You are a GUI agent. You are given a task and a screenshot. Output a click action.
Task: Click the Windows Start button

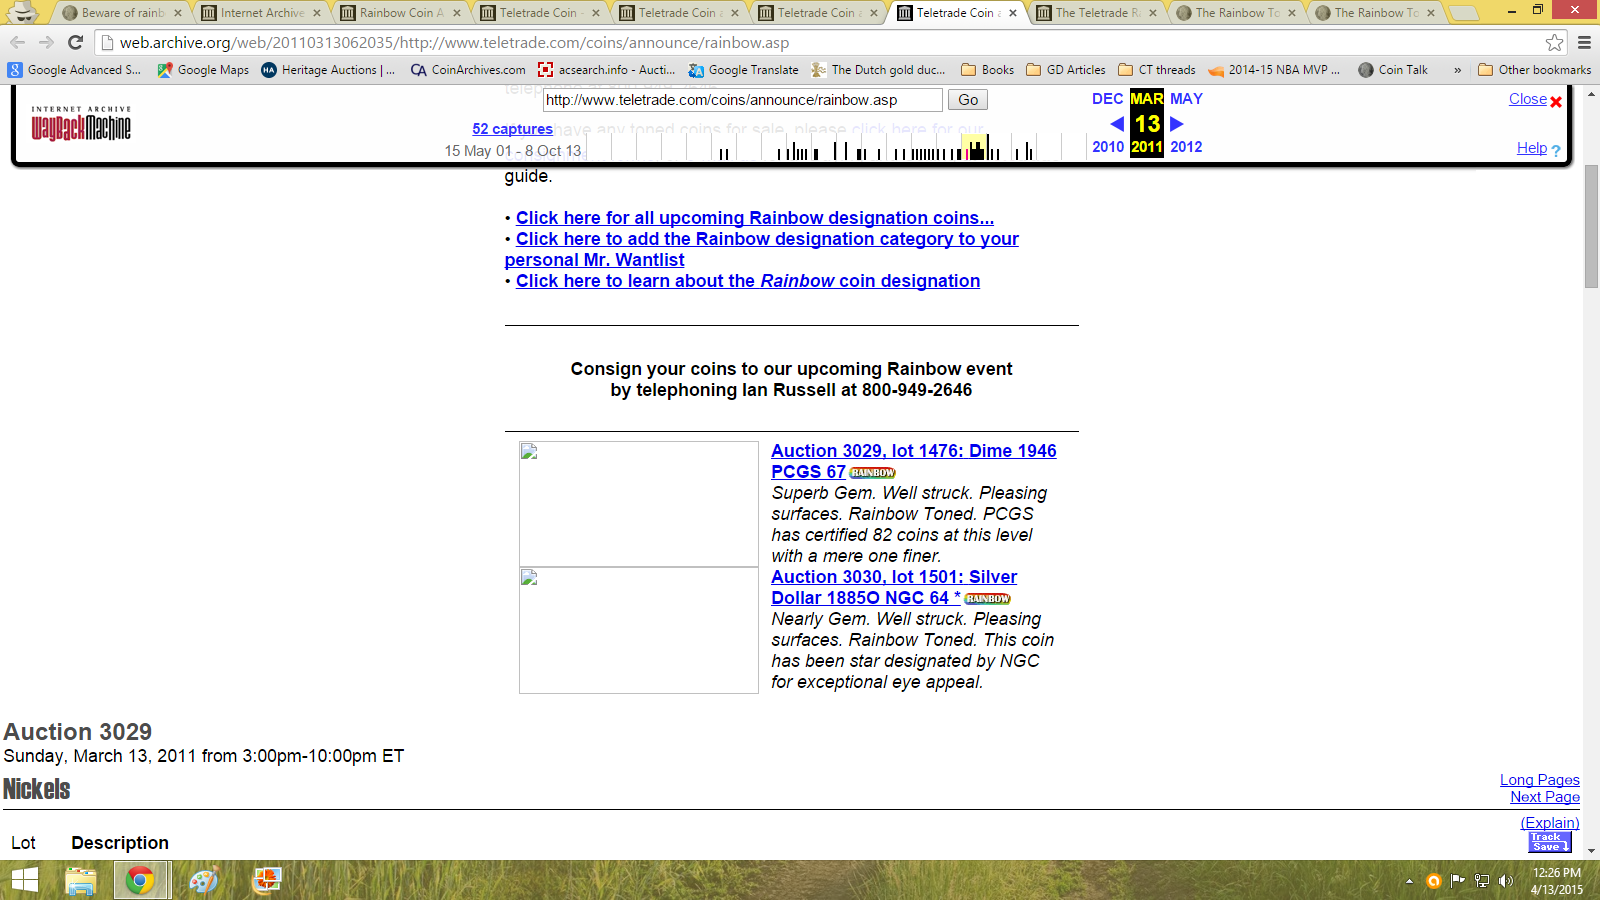click(24, 880)
